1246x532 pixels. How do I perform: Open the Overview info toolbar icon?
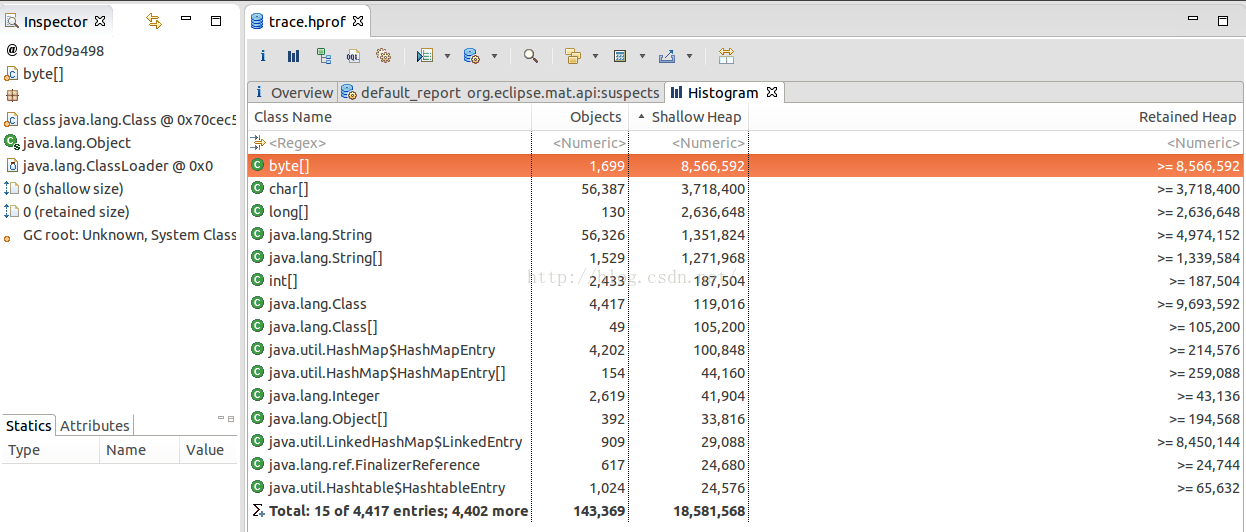pyautogui.click(x=263, y=56)
